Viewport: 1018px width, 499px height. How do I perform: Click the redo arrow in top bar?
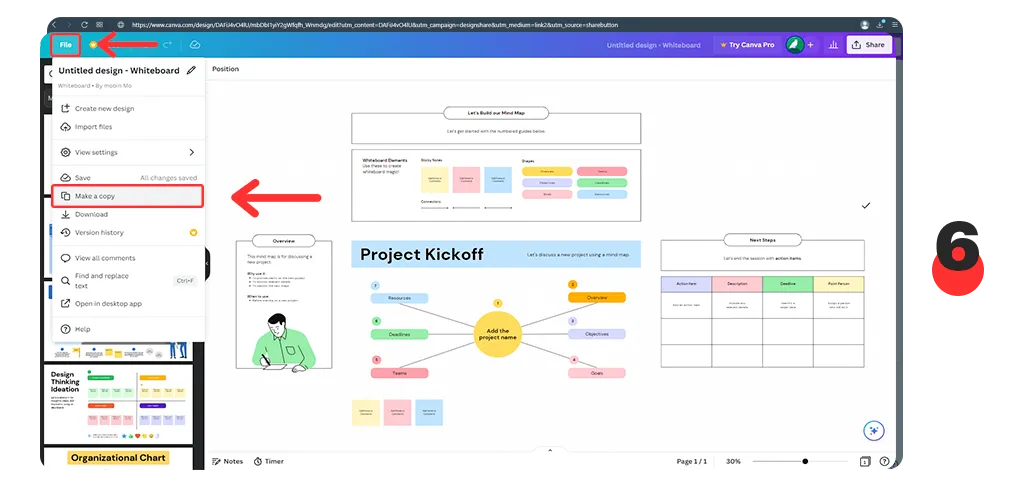(167, 45)
